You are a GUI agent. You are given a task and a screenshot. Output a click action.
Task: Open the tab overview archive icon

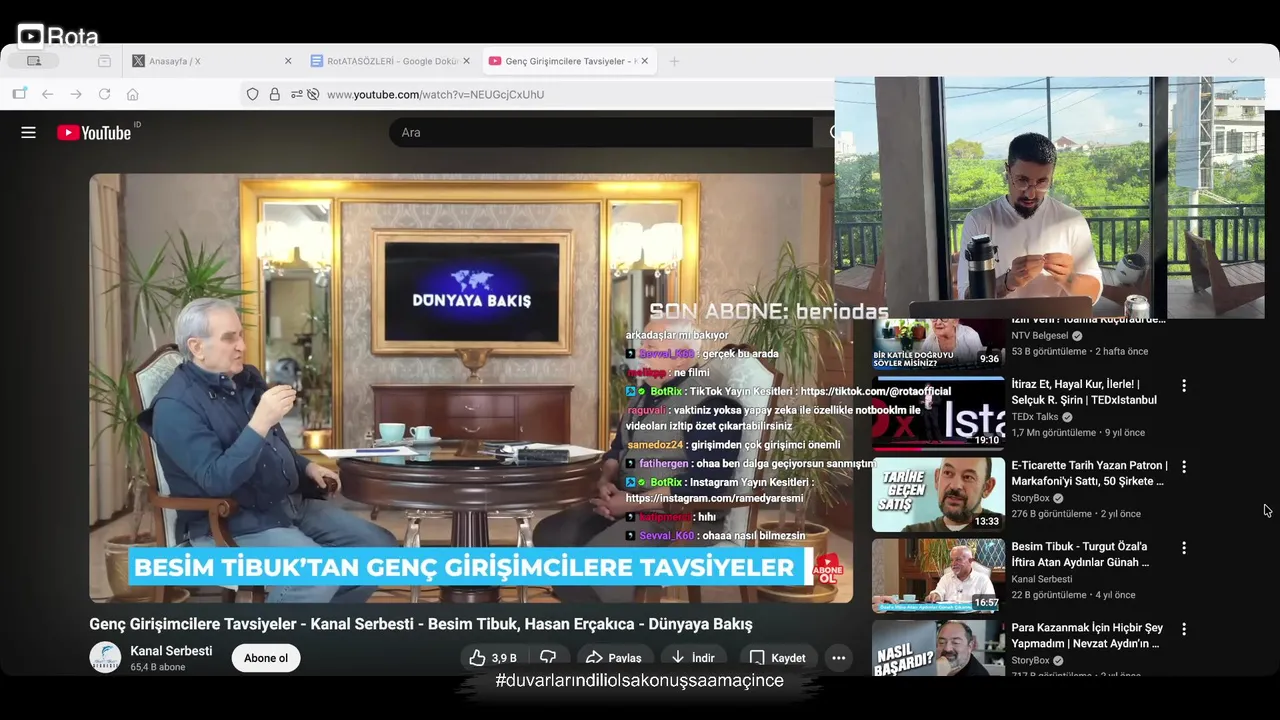click(104, 61)
